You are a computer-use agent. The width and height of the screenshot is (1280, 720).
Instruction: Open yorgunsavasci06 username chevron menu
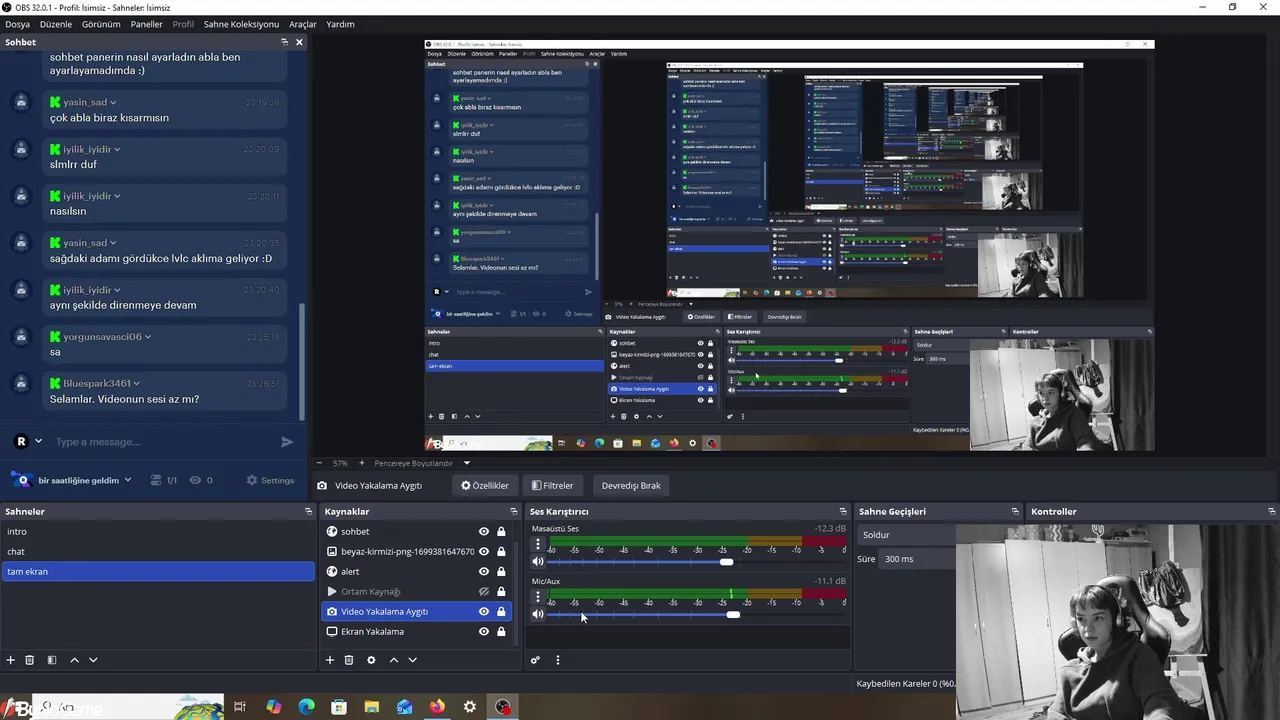pos(148,337)
